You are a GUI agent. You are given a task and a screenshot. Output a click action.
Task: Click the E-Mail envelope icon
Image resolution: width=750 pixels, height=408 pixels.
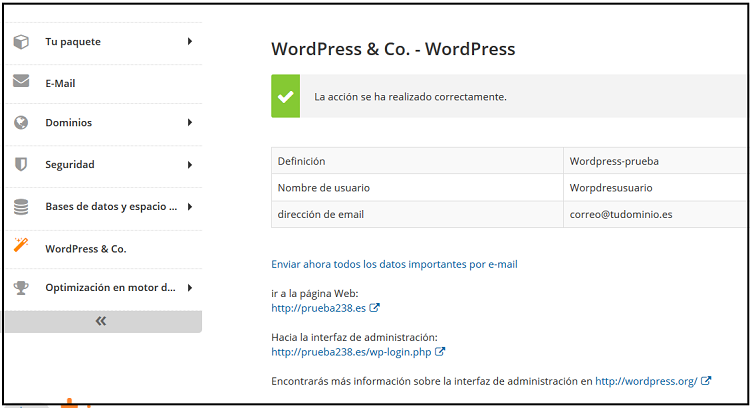[21, 81]
